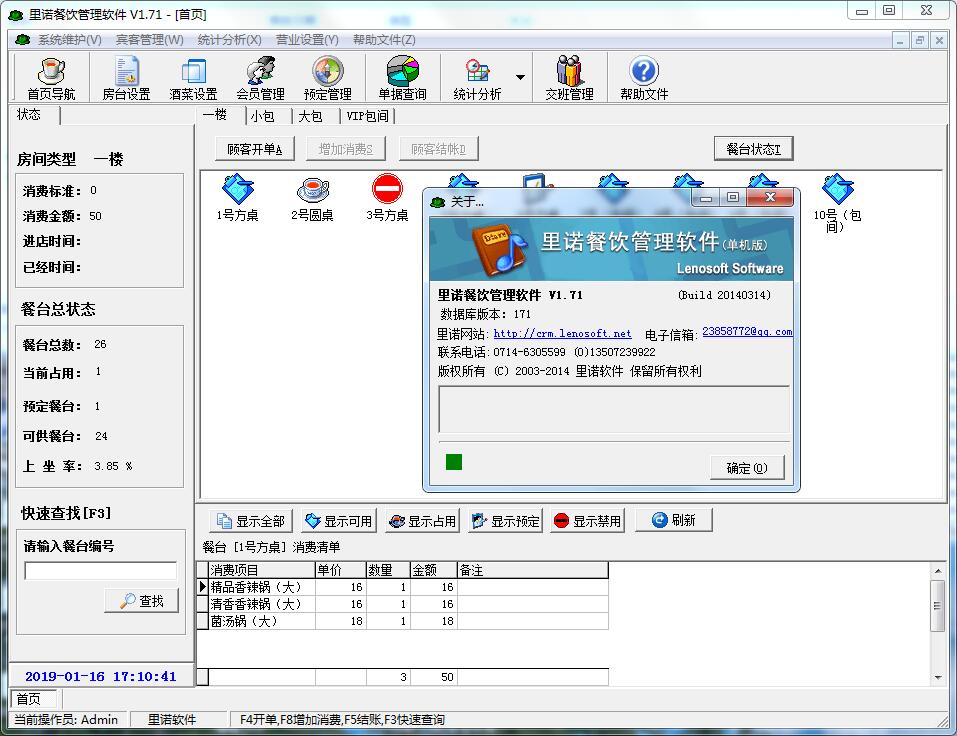Image resolution: width=957 pixels, height=736 pixels.
Task: Open the 帮助文件(Z) menu
Action: pyautogui.click(x=384, y=40)
